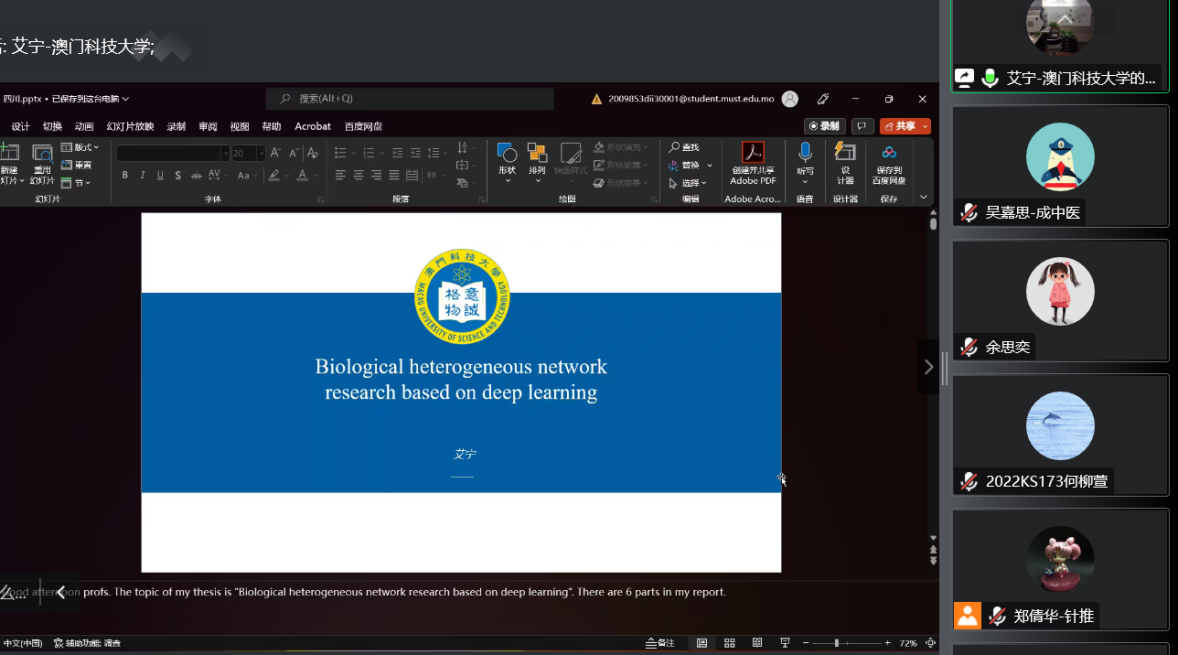Switch to Normal view in status bar
Viewport: 1178px width, 655px height.
tap(702, 643)
